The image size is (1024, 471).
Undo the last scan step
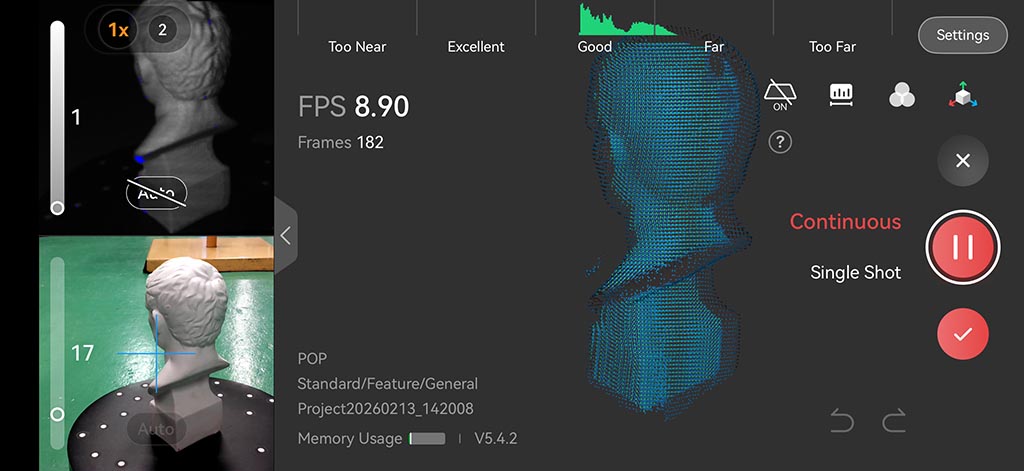click(x=842, y=421)
